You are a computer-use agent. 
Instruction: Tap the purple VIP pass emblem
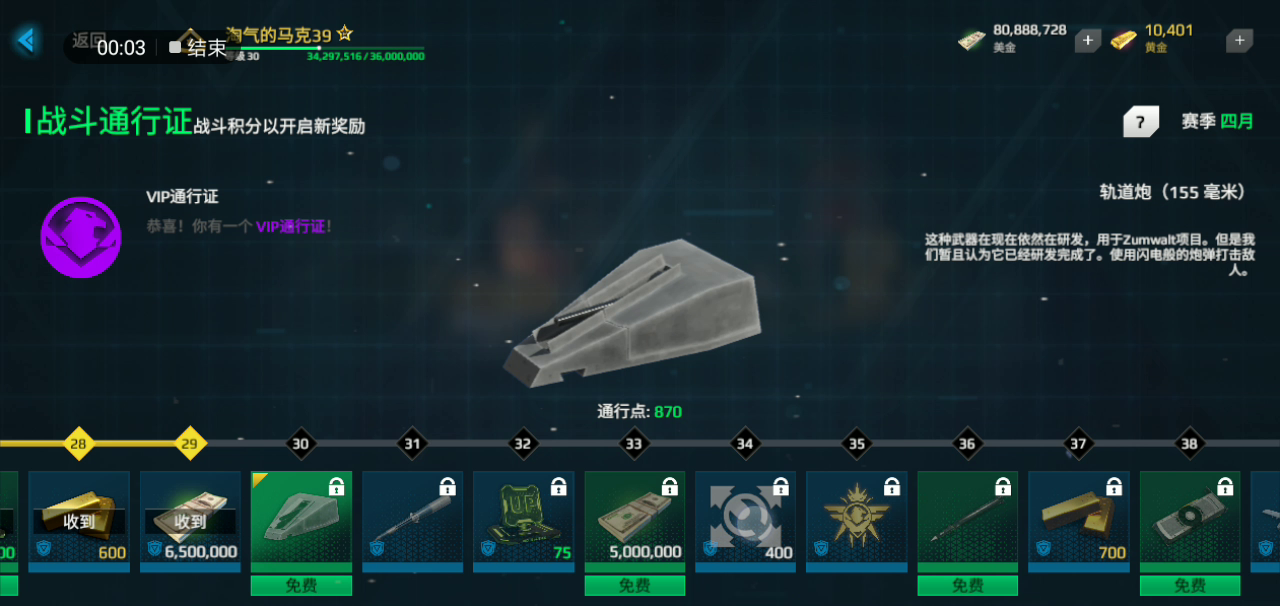coord(81,237)
